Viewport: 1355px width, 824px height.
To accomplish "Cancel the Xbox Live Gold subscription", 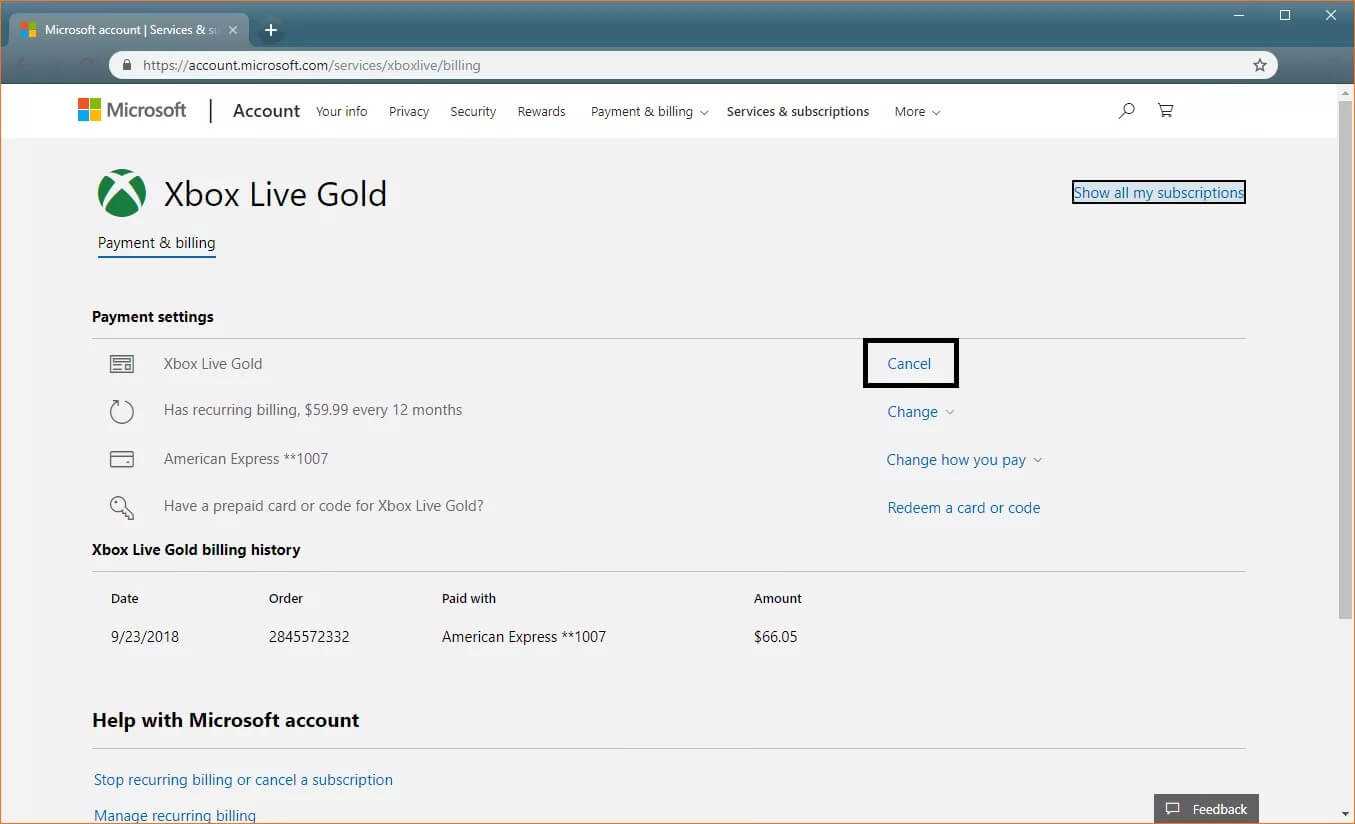I will tap(909, 364).
